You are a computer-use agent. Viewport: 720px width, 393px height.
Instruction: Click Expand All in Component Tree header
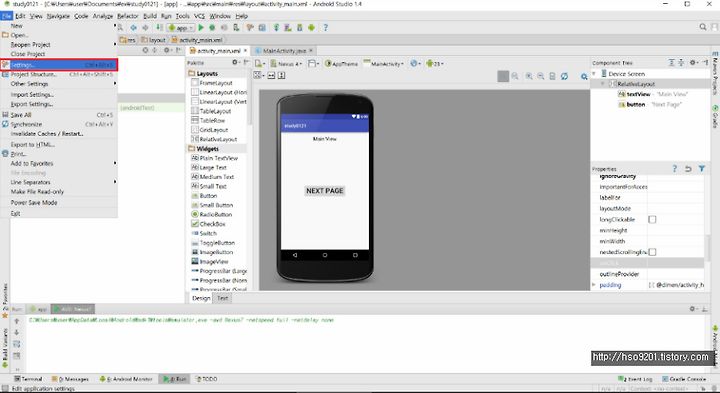671,62
